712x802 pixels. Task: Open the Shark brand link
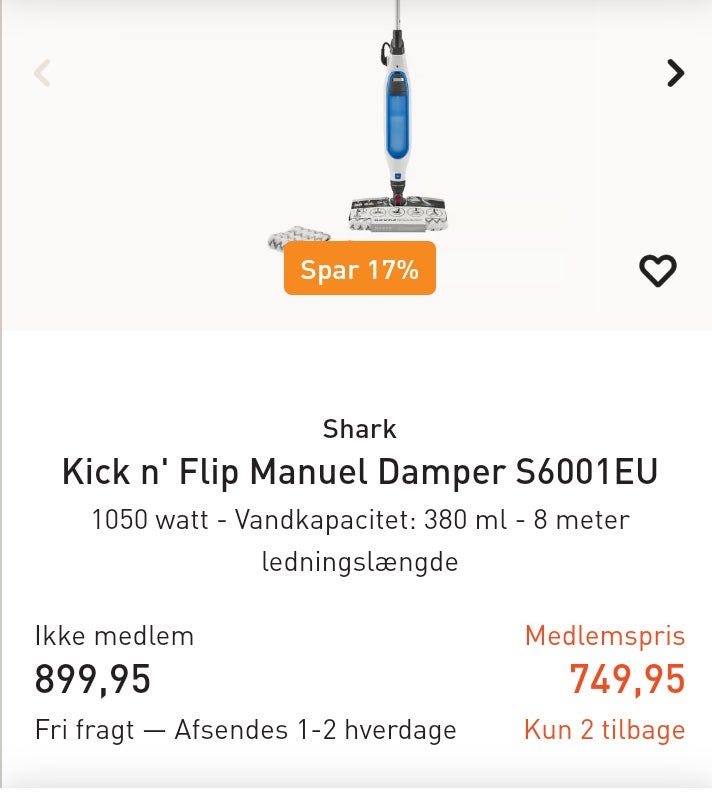(360, 429)
